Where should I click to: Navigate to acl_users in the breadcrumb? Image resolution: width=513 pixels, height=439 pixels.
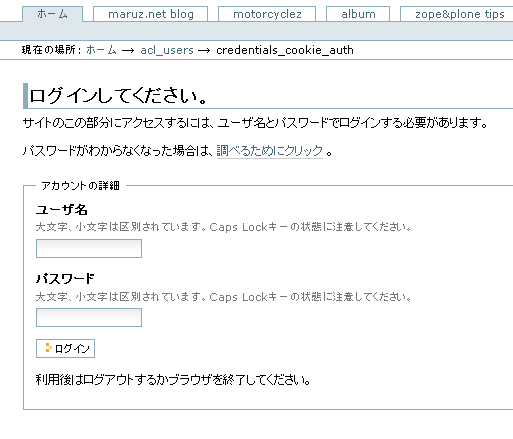tap(167, 50)
